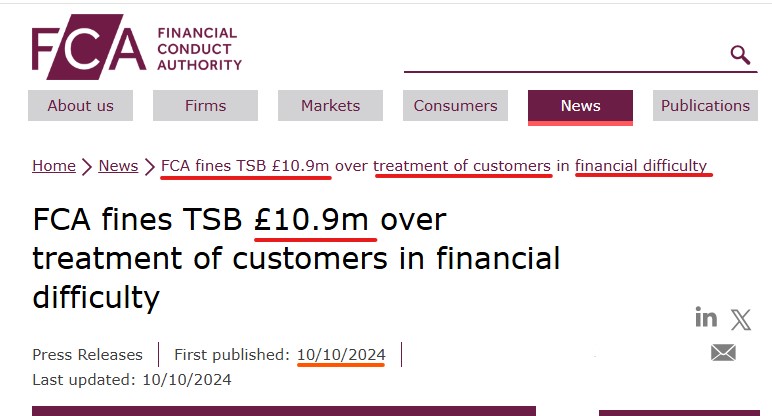This screenshot has height=416, width=772.
Task: Select the News tab
Action: point(580,106)
